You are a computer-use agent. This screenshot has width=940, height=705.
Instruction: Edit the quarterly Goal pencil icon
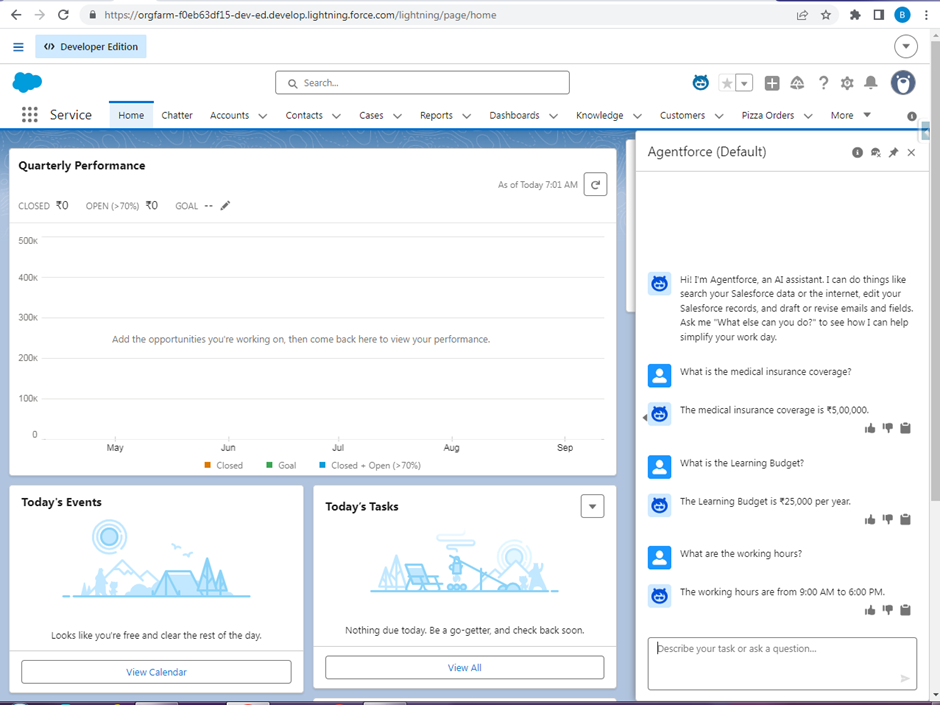point(225,206)
